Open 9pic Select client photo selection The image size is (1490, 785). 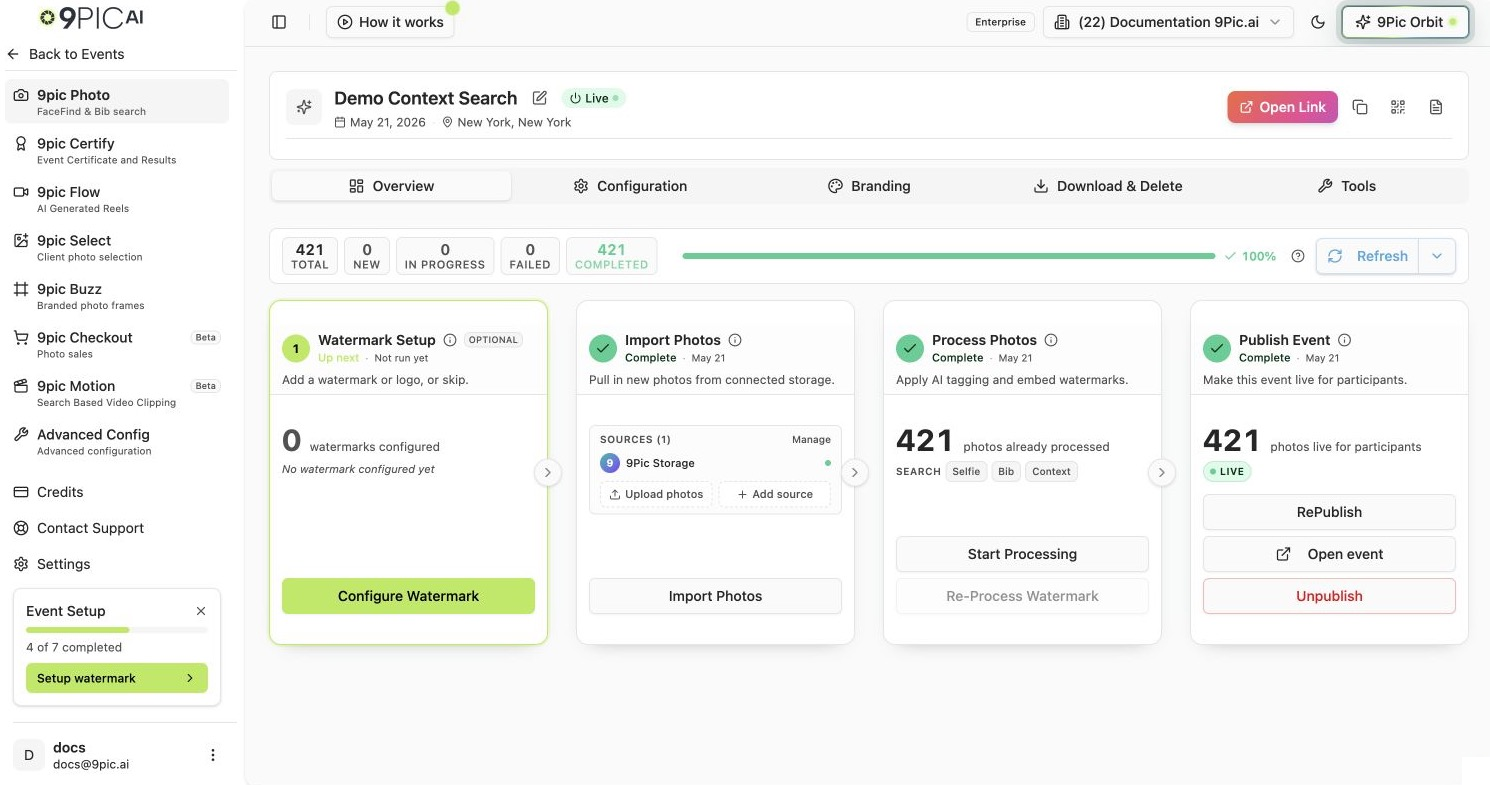pyautogui.click(x=117, y=247)
